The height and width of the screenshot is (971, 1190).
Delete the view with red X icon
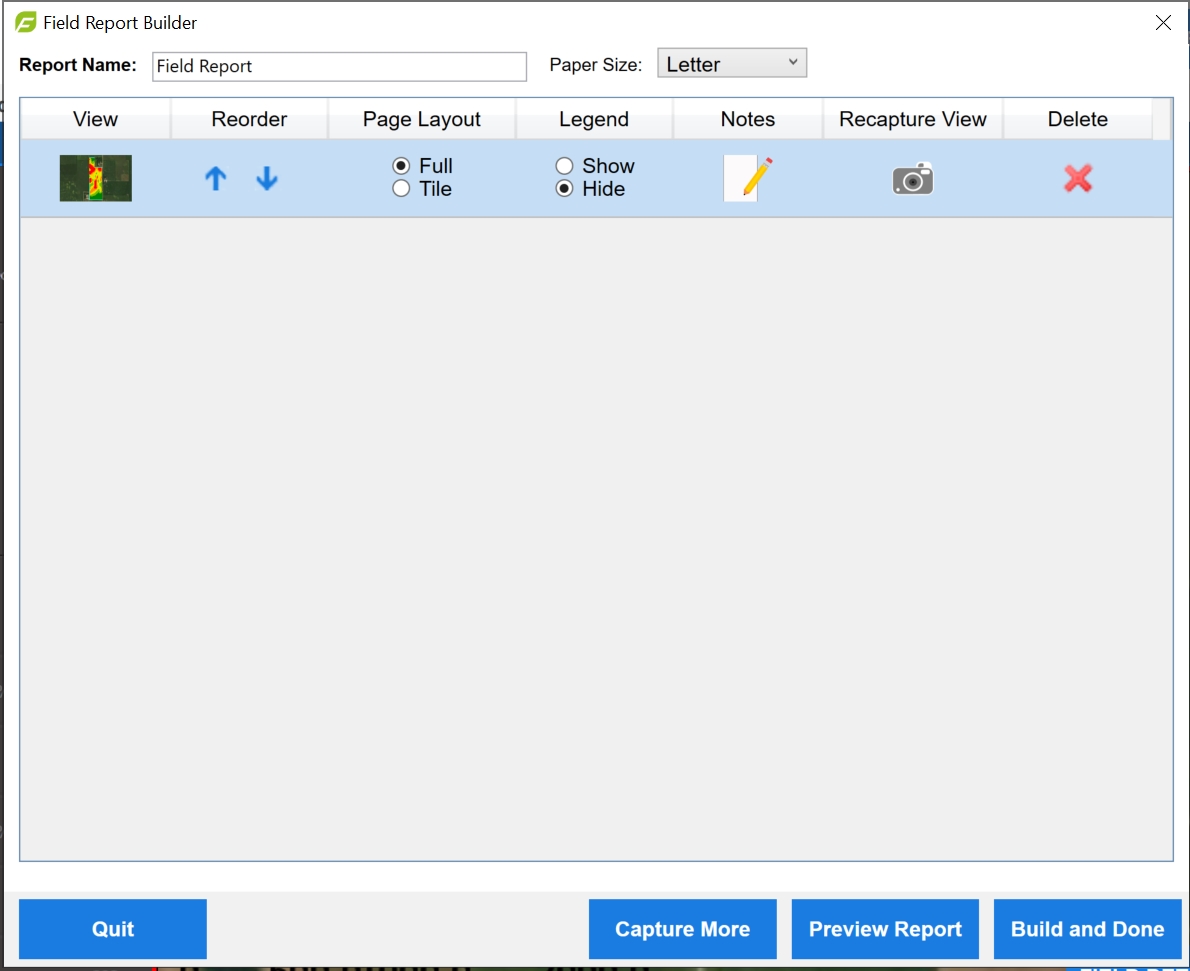[1078, 179]
